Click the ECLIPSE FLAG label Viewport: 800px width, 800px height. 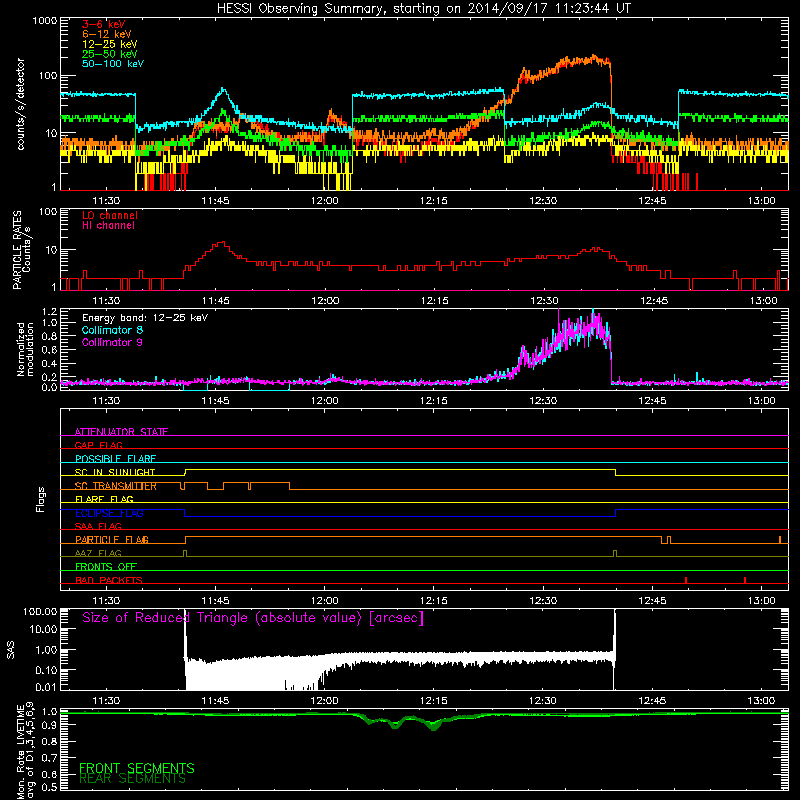point(109,513)
